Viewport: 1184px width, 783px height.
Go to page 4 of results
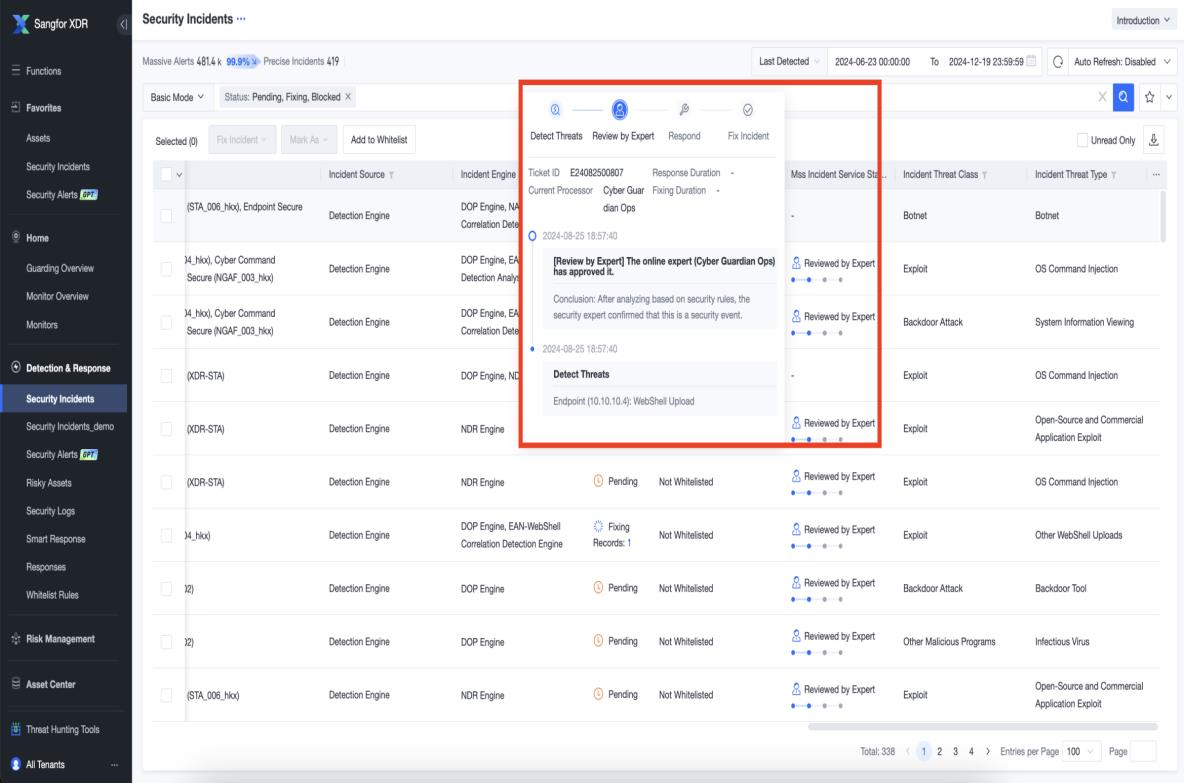[x=971, y=751]
